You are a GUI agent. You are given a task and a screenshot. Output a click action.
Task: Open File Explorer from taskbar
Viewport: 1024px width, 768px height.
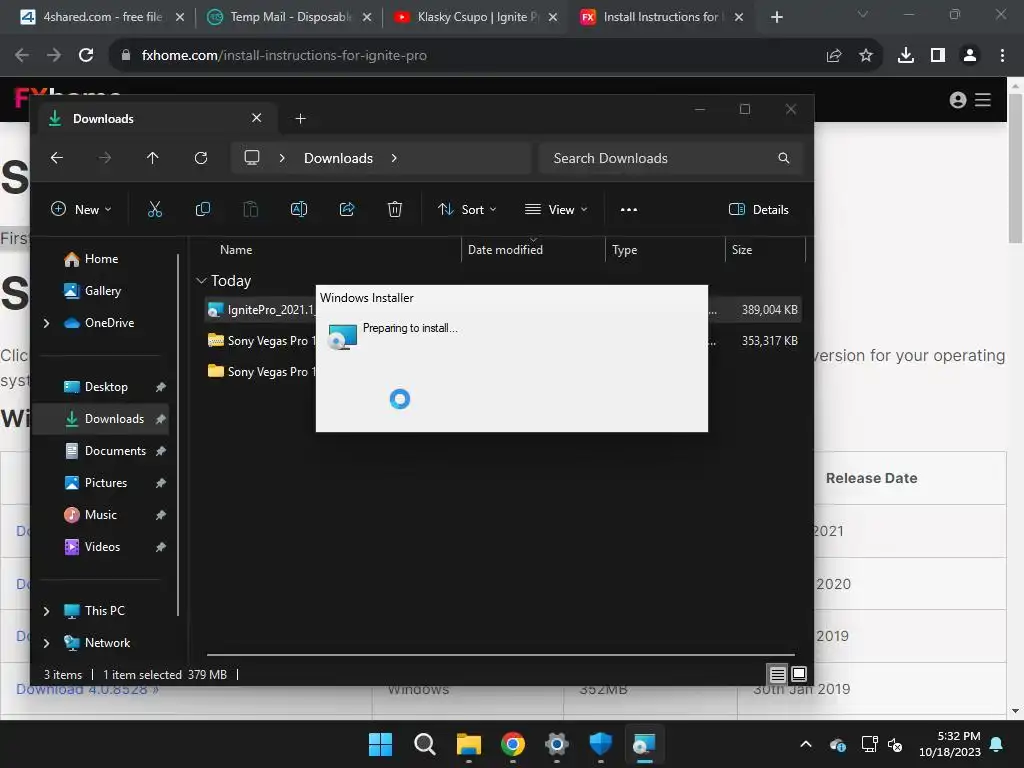468,744
